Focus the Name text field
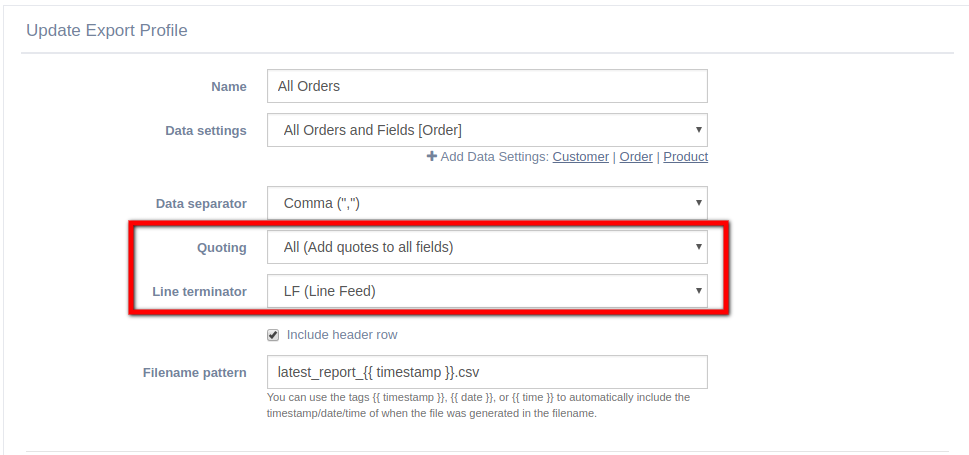This screenshot has height=455, width=969. tap(487, 86)
